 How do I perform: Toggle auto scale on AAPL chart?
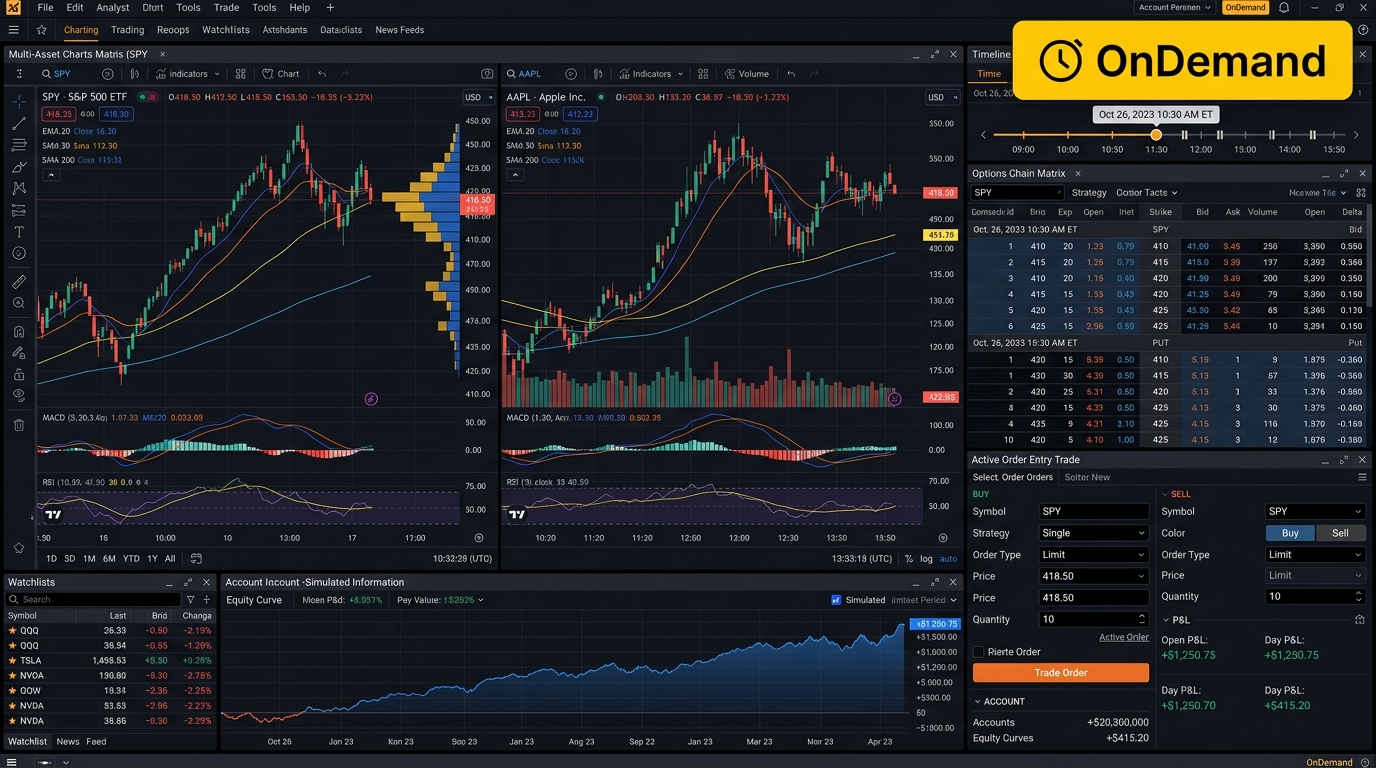(x=948, y=559)
